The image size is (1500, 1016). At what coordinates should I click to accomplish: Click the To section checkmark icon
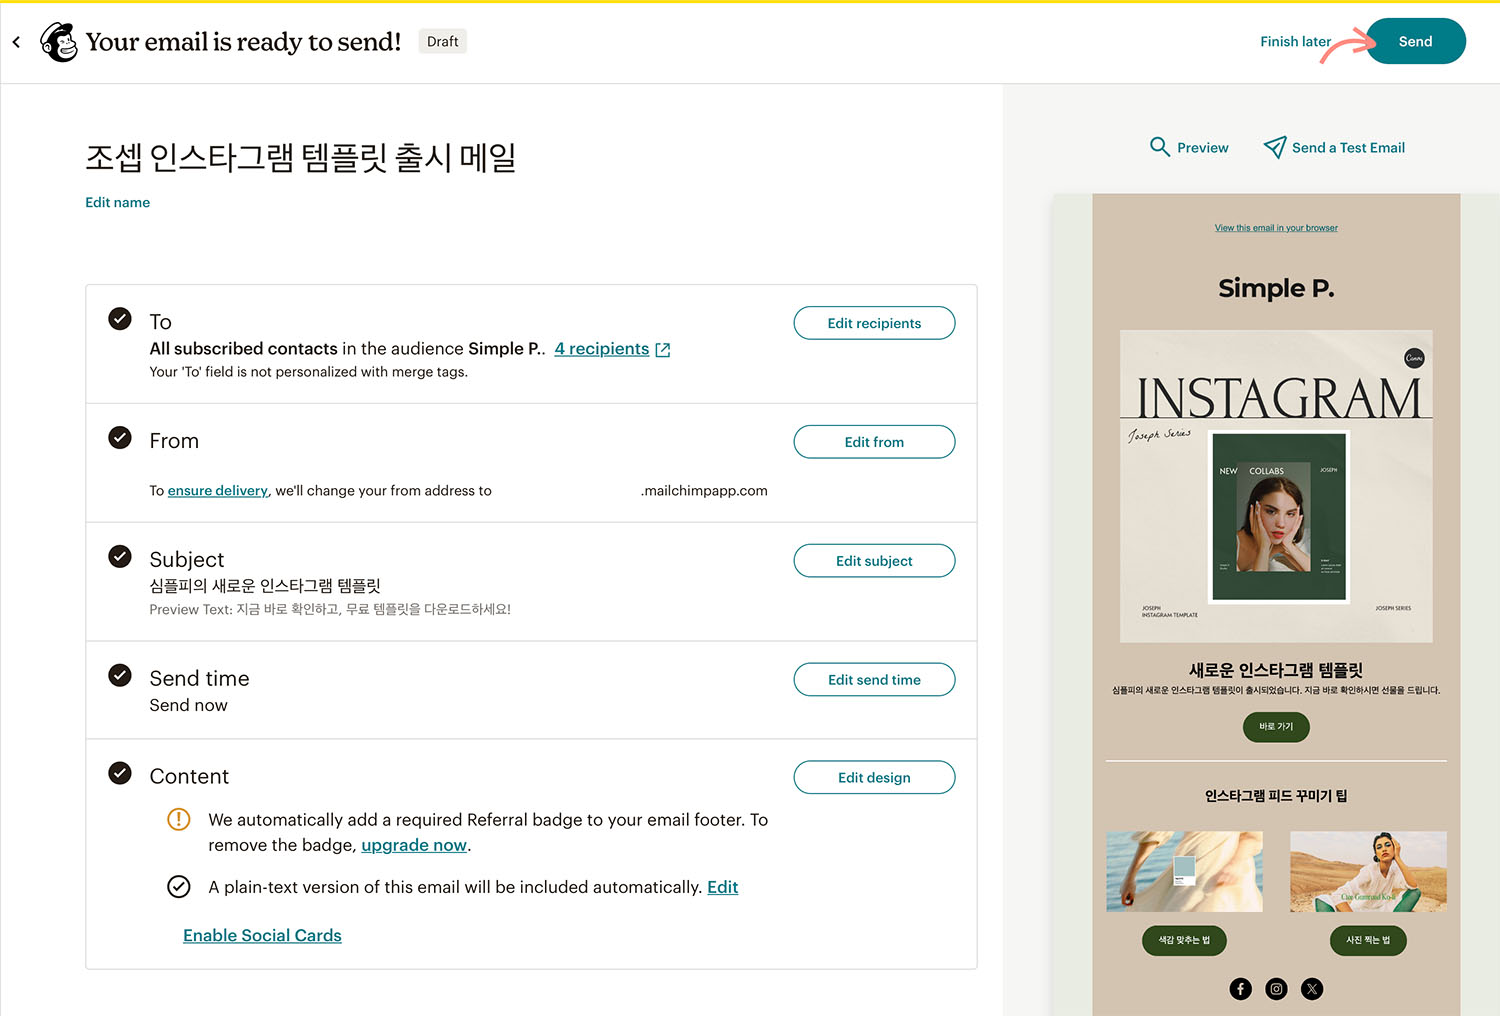pos(120,319)
